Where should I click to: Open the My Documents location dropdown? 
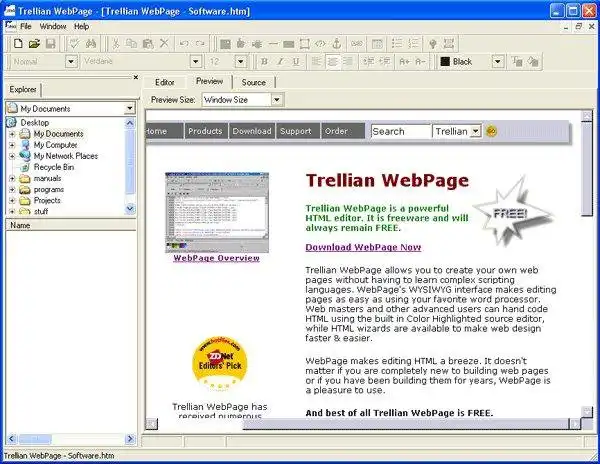click(130, 109)
